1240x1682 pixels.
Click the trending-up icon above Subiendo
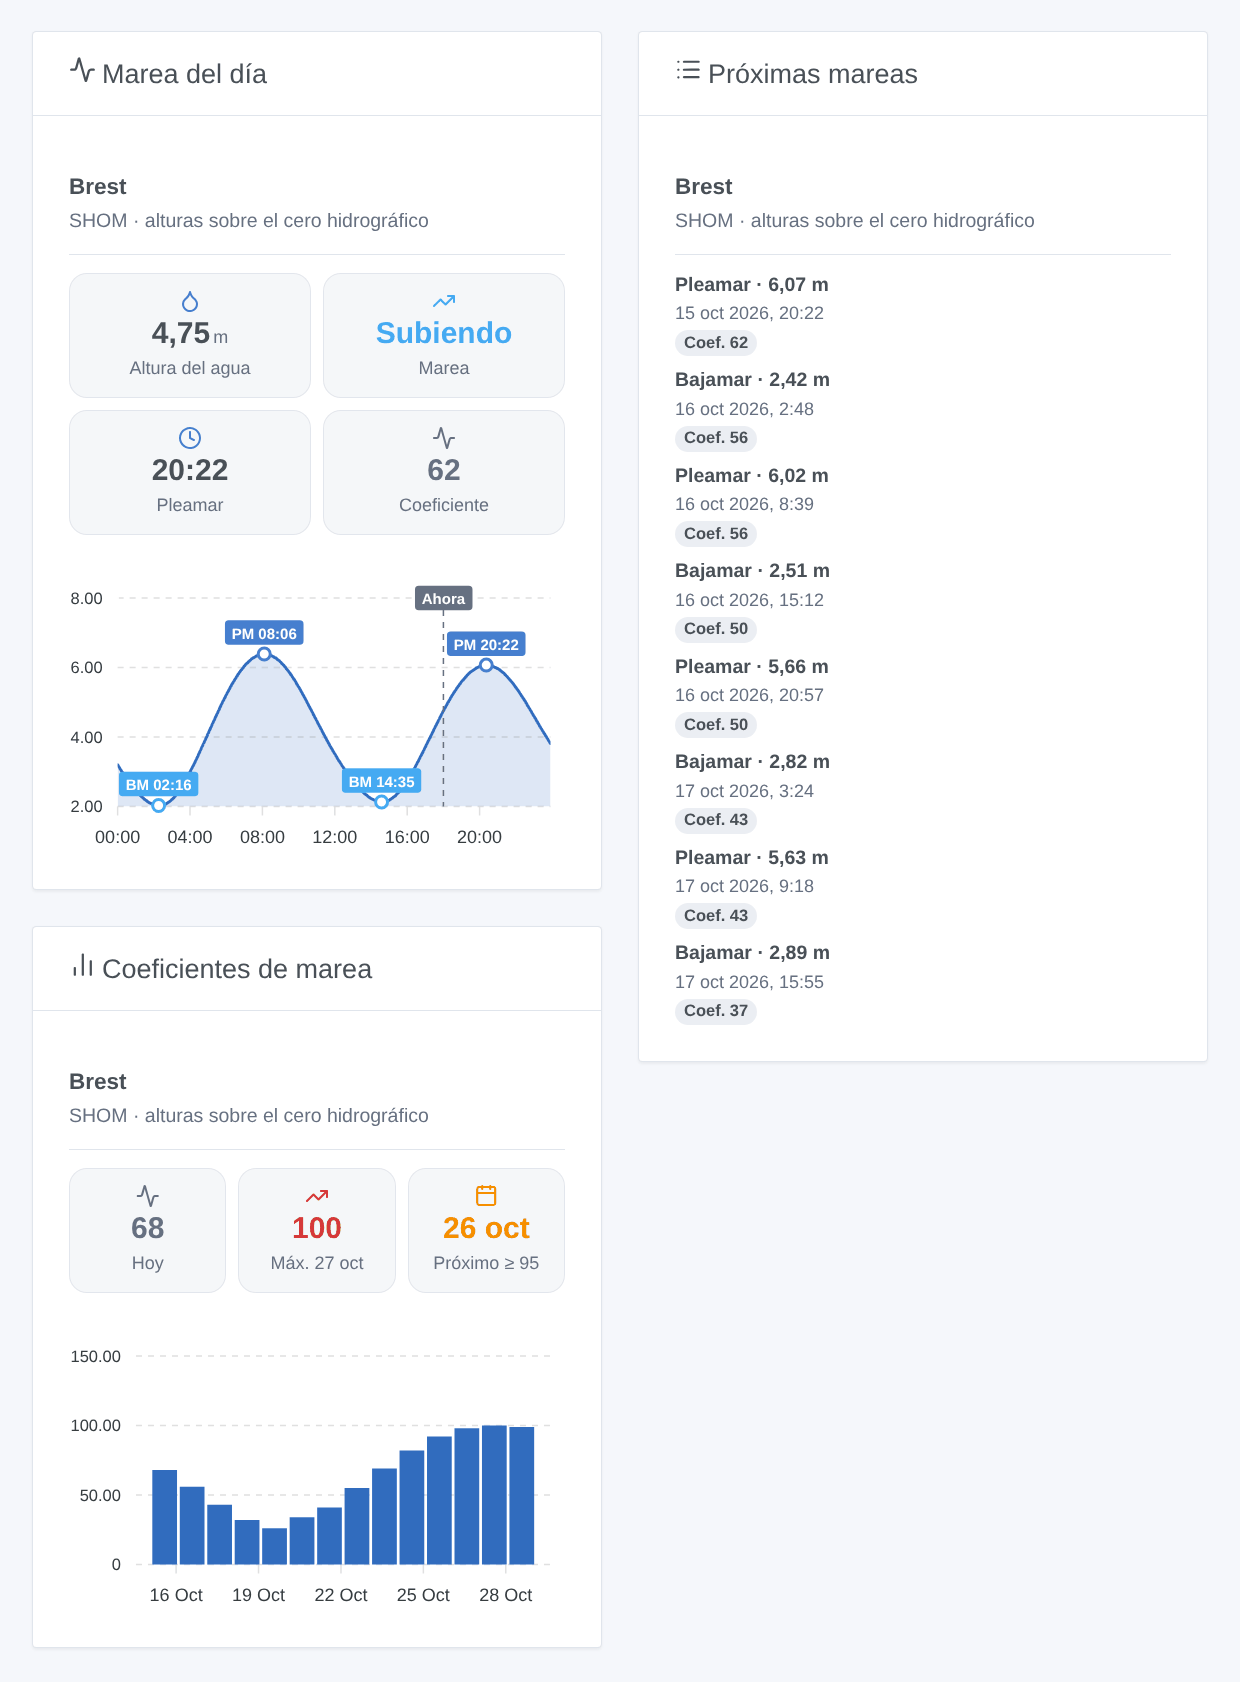click(x=444, y=301)
